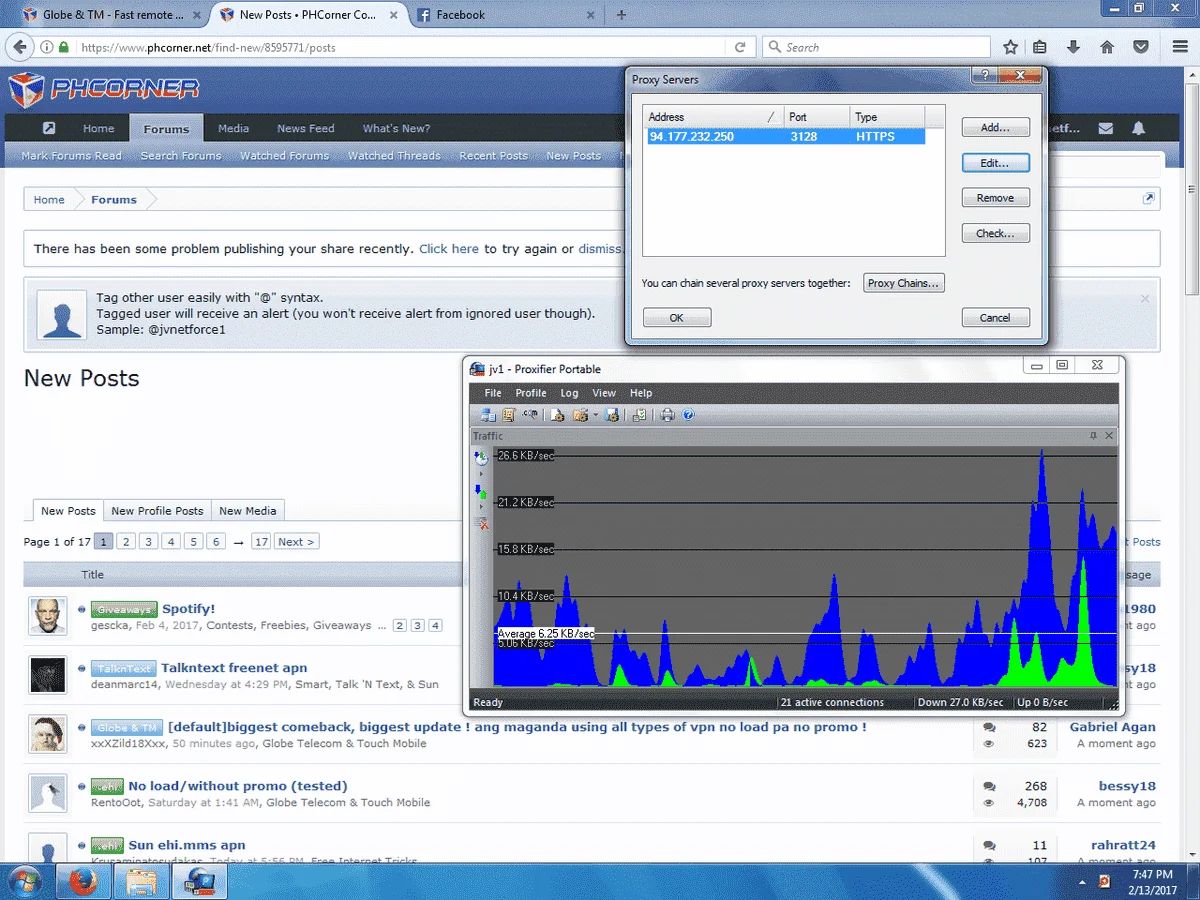Open the PHCorner alerts bell icon
1200x900 pixels.
pyautogui.click(x=1138, y=128)
